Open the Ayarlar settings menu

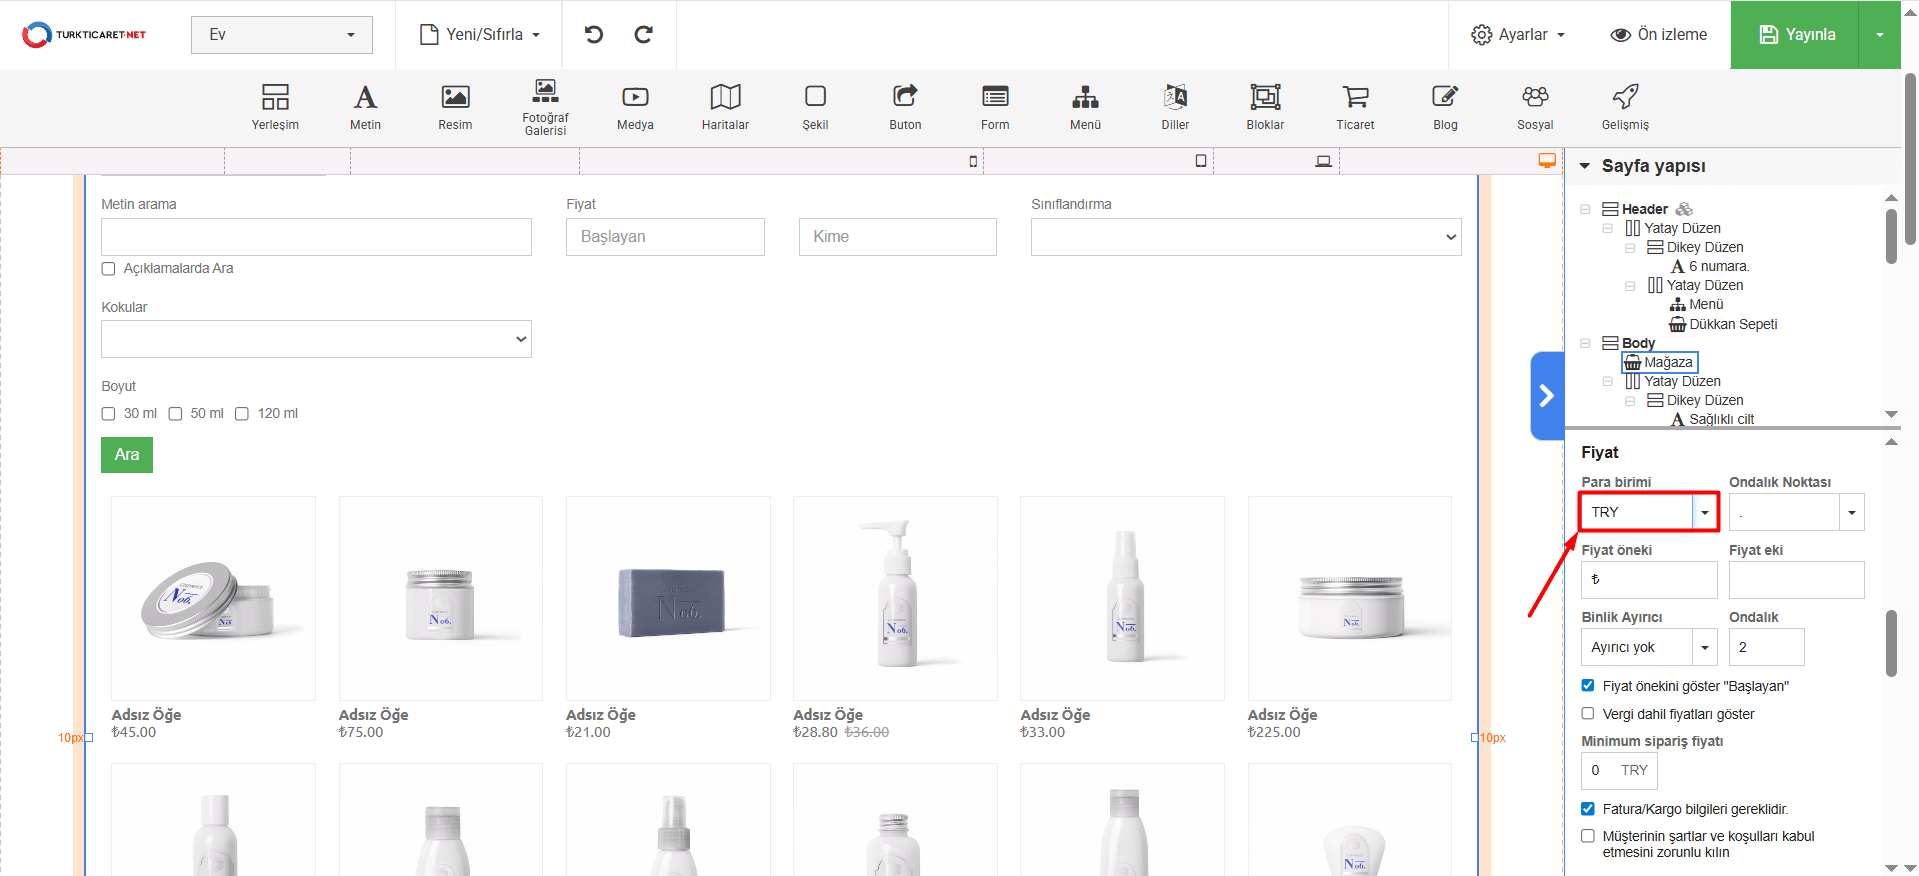pyautogui.click(x=1517, y=35)
